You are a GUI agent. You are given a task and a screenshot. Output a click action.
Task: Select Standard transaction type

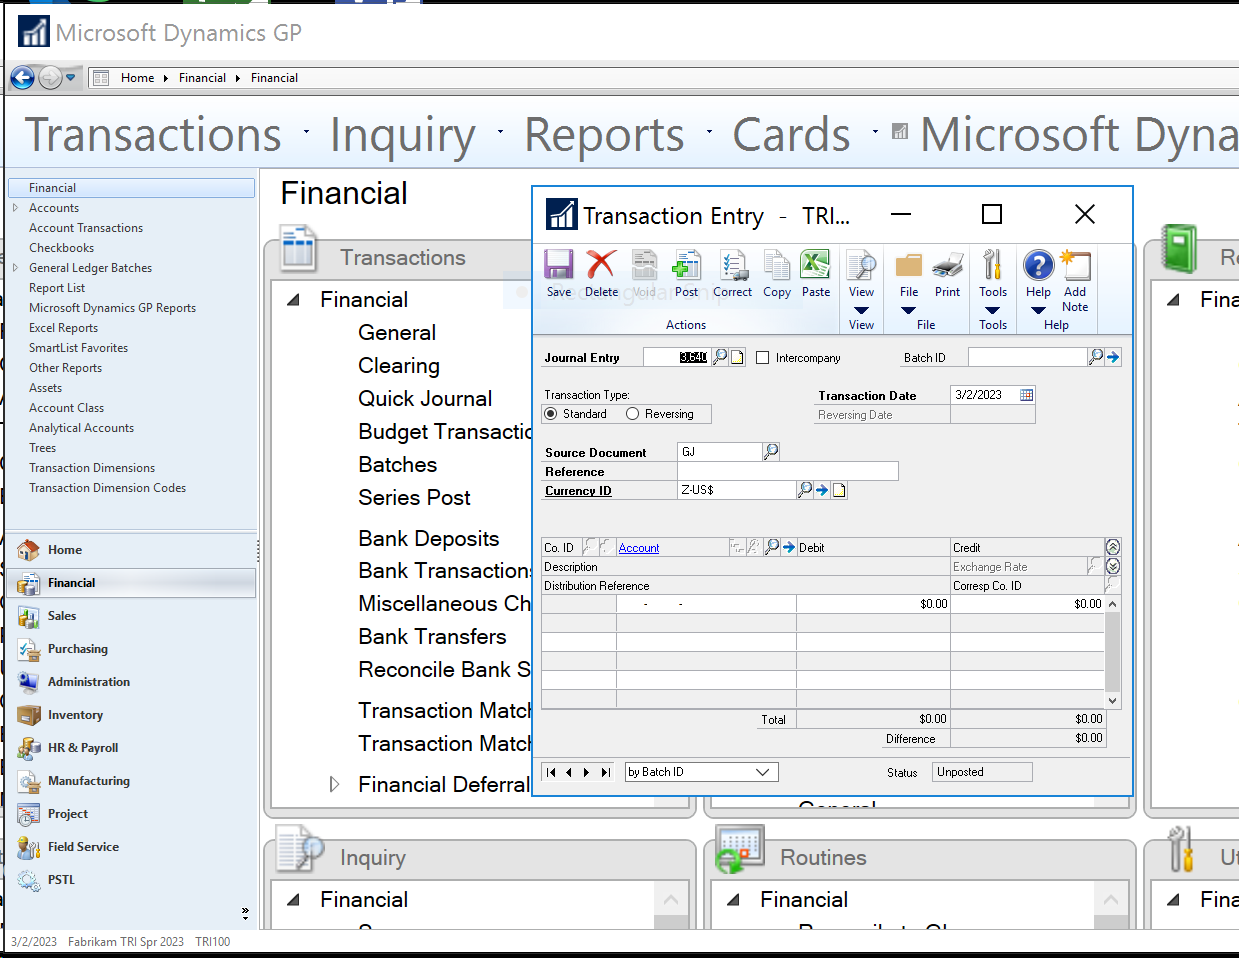(551, 414)
